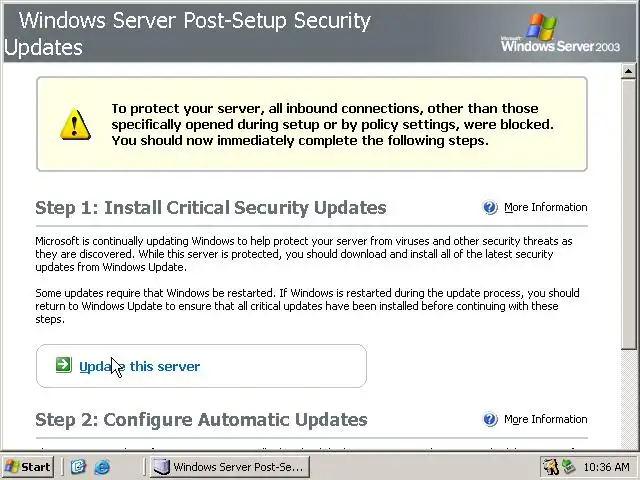Click the system clock showing 10:36 AM
Image resolution: width=640 pixels, height=480 pixels.
tap(606, 467)
